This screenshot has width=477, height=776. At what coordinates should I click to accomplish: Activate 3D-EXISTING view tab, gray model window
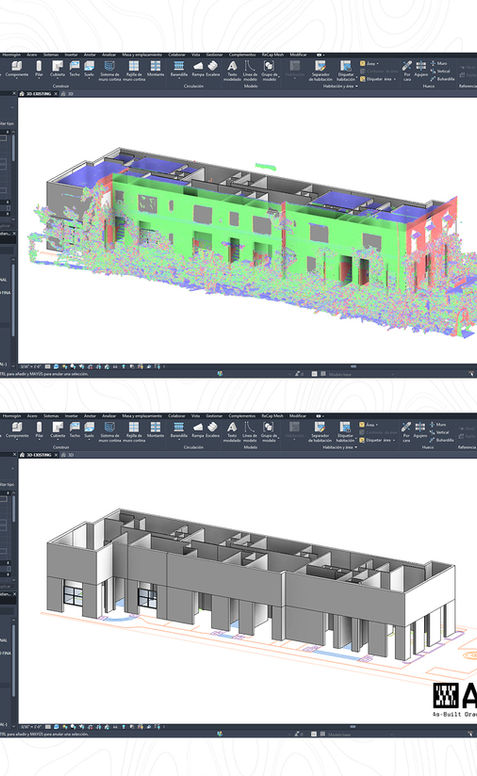pos(38,455)
